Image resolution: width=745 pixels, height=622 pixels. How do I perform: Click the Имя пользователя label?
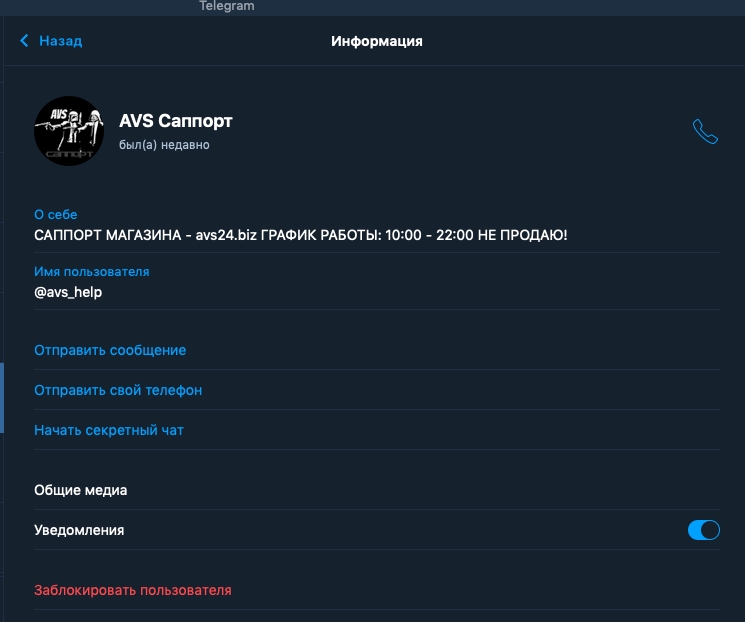pos(92,271)
